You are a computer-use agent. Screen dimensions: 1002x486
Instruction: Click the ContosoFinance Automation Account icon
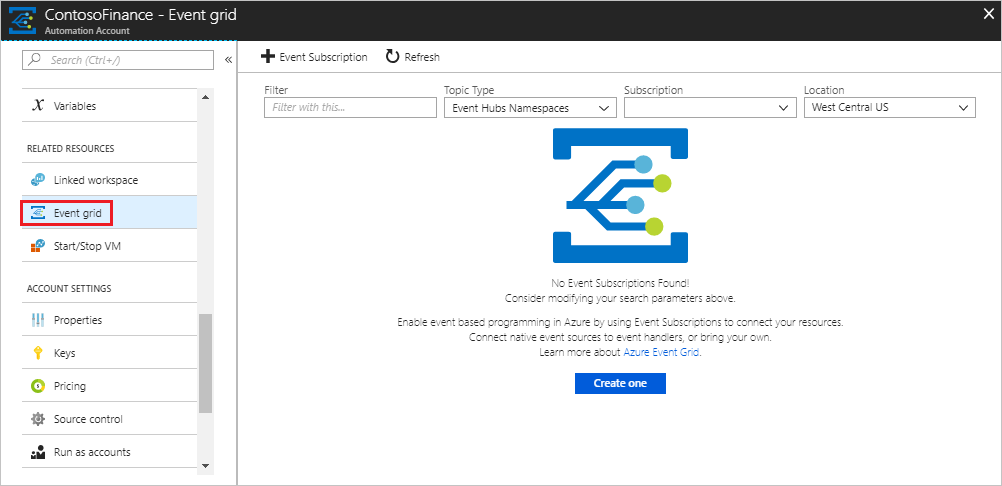(22, 21)
